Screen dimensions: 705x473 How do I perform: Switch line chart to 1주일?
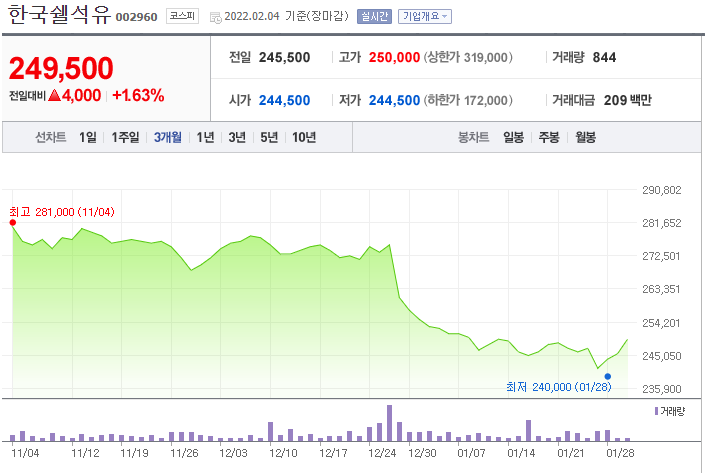[125, 137]
